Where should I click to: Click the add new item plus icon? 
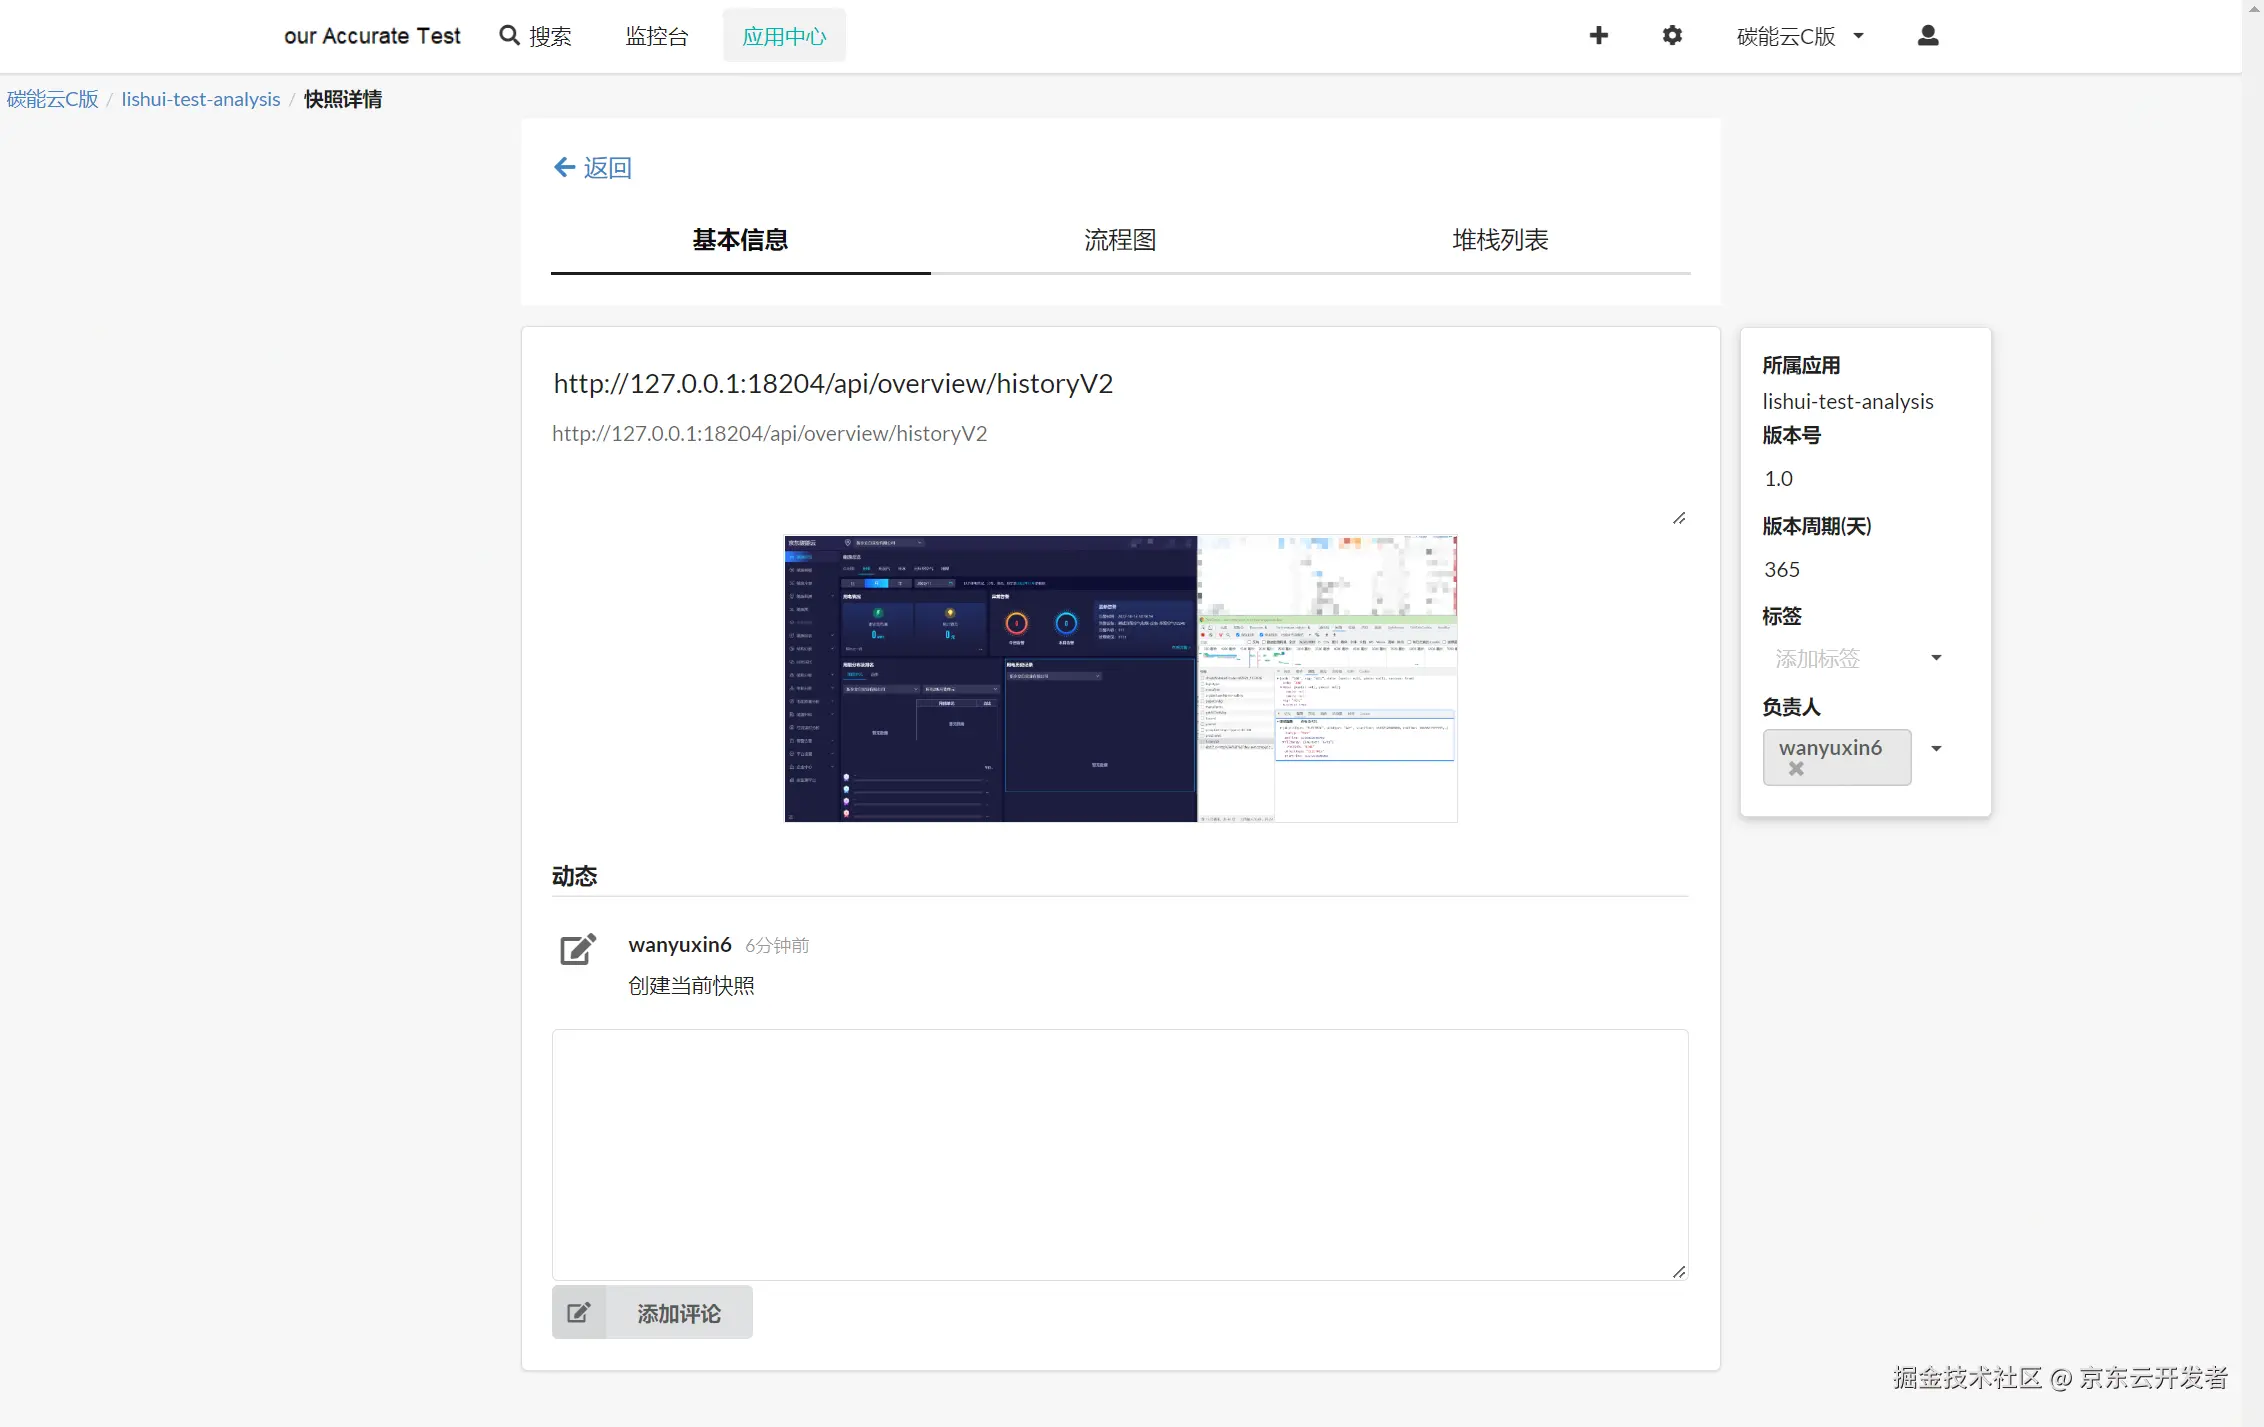1596,35
